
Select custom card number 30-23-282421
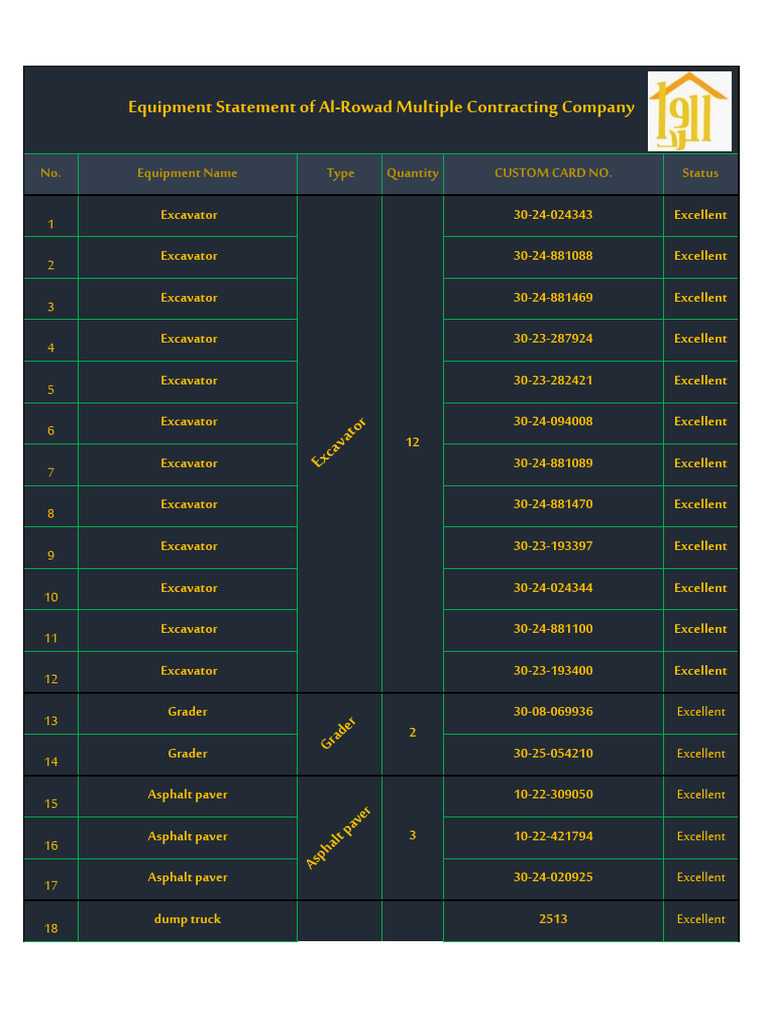tap(553, 381)
